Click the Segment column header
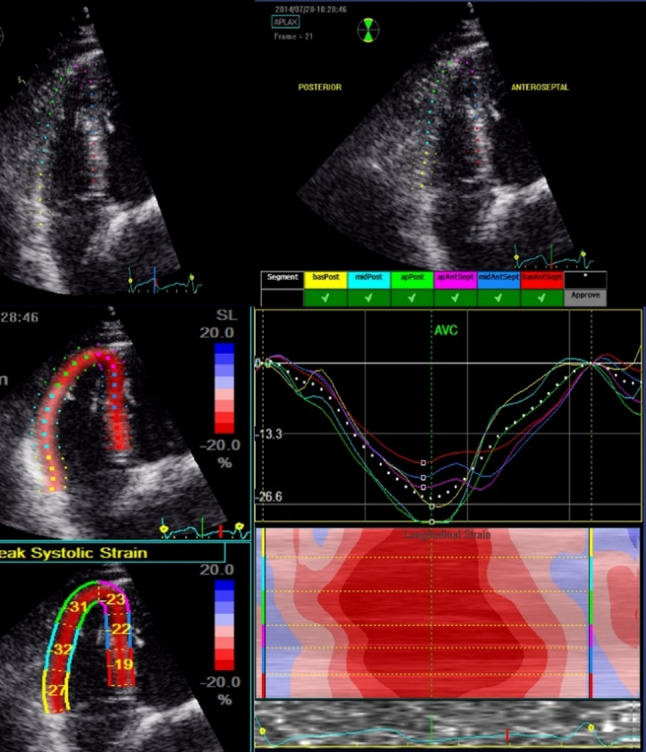Viewport: 646px width, 752px height. pyautogui.click(x=282, y=280)
